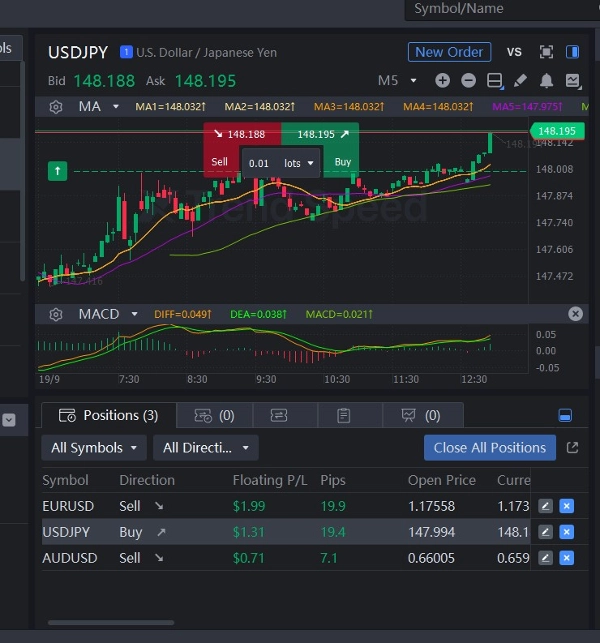This screenshot has width=600, height=643.
Task: Toggle the side panel layout button
Action: click(x=572, y=52)
